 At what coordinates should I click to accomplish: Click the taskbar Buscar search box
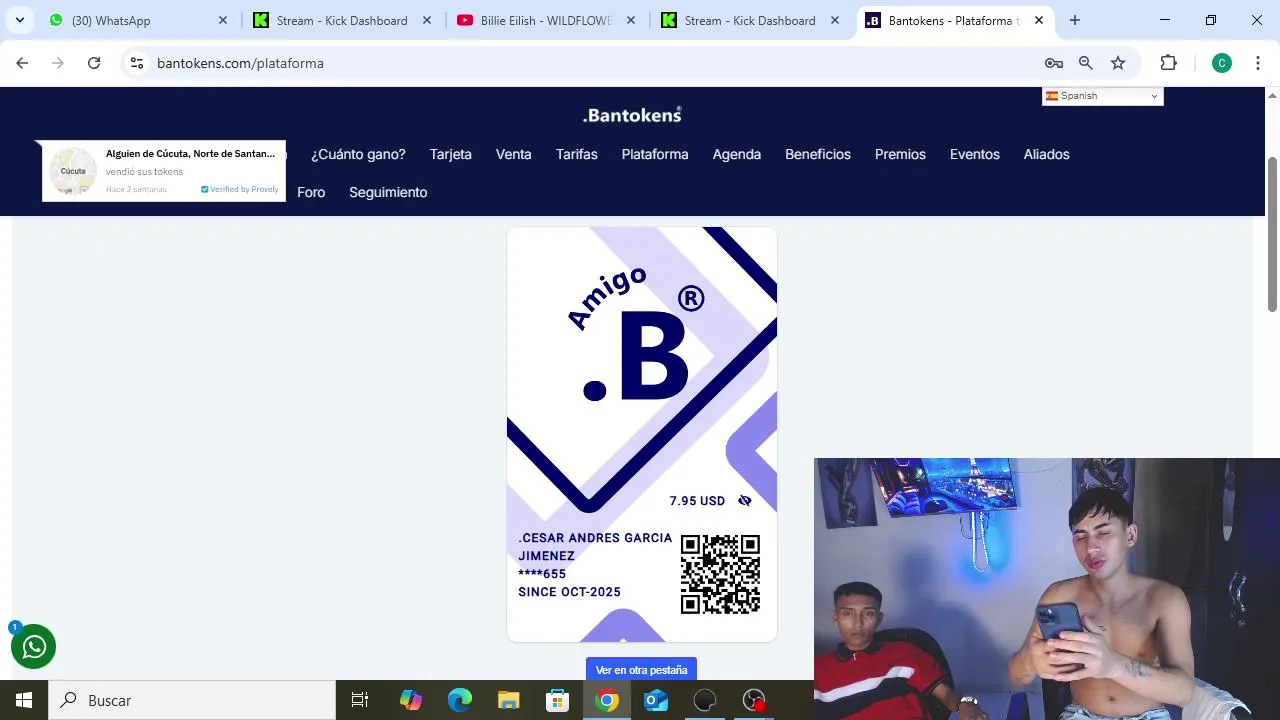(x=192, y=700)
